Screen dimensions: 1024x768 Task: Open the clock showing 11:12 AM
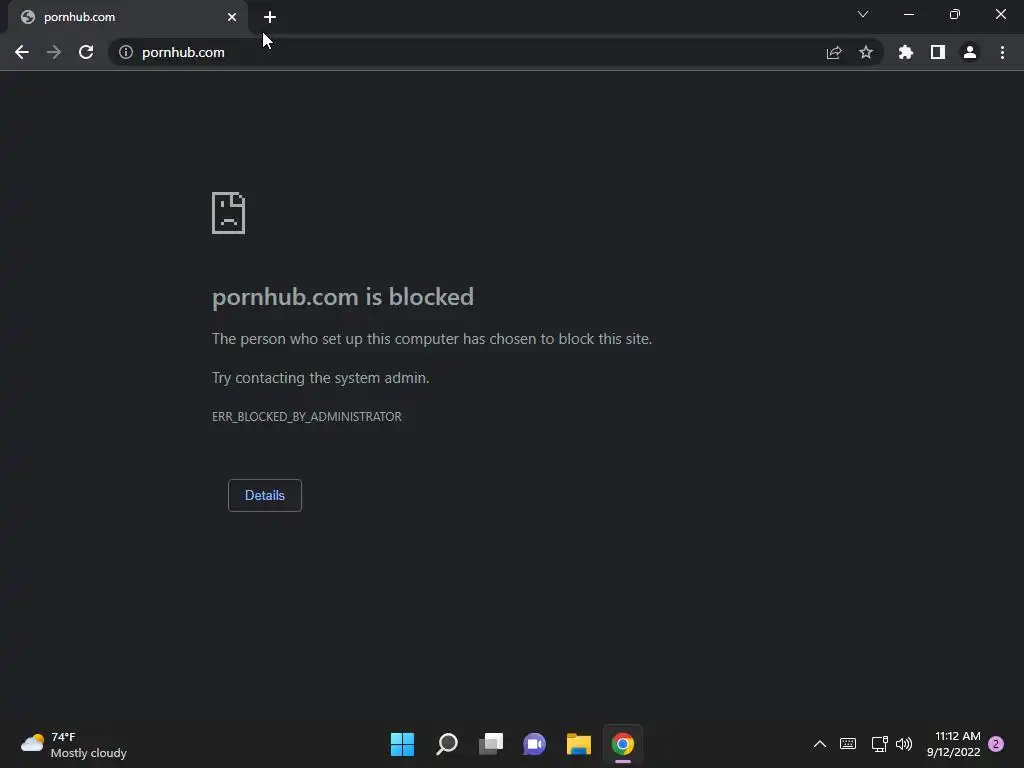[x=953, y=744]
